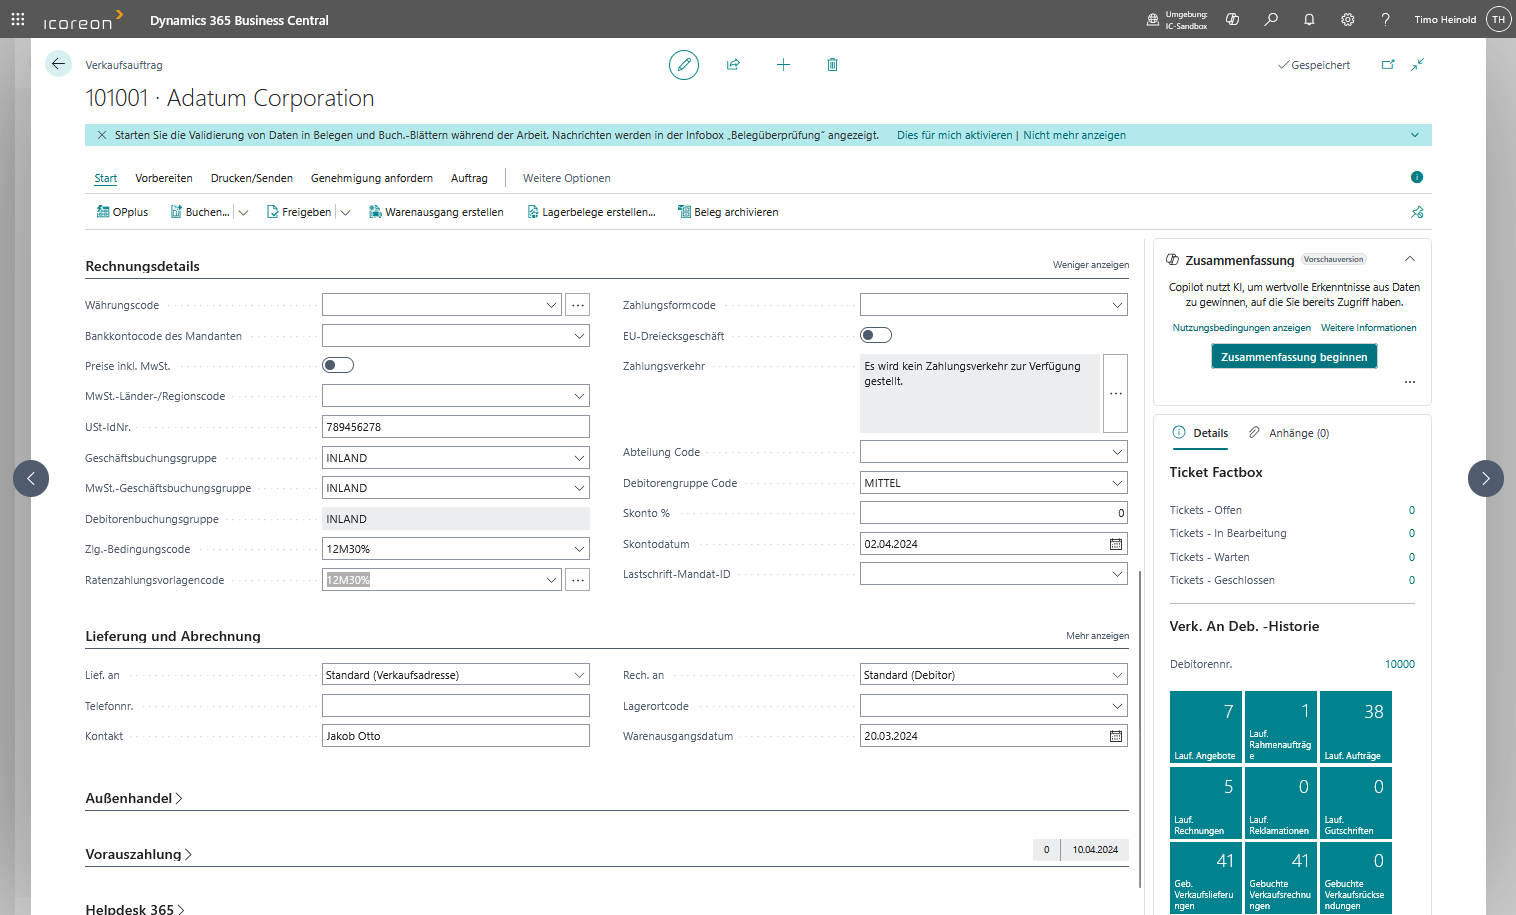Image resolution: width=1516 pixels, height=915 pixels.
Task: Open the search magnifier icon
Action: tap(1271, 19)
